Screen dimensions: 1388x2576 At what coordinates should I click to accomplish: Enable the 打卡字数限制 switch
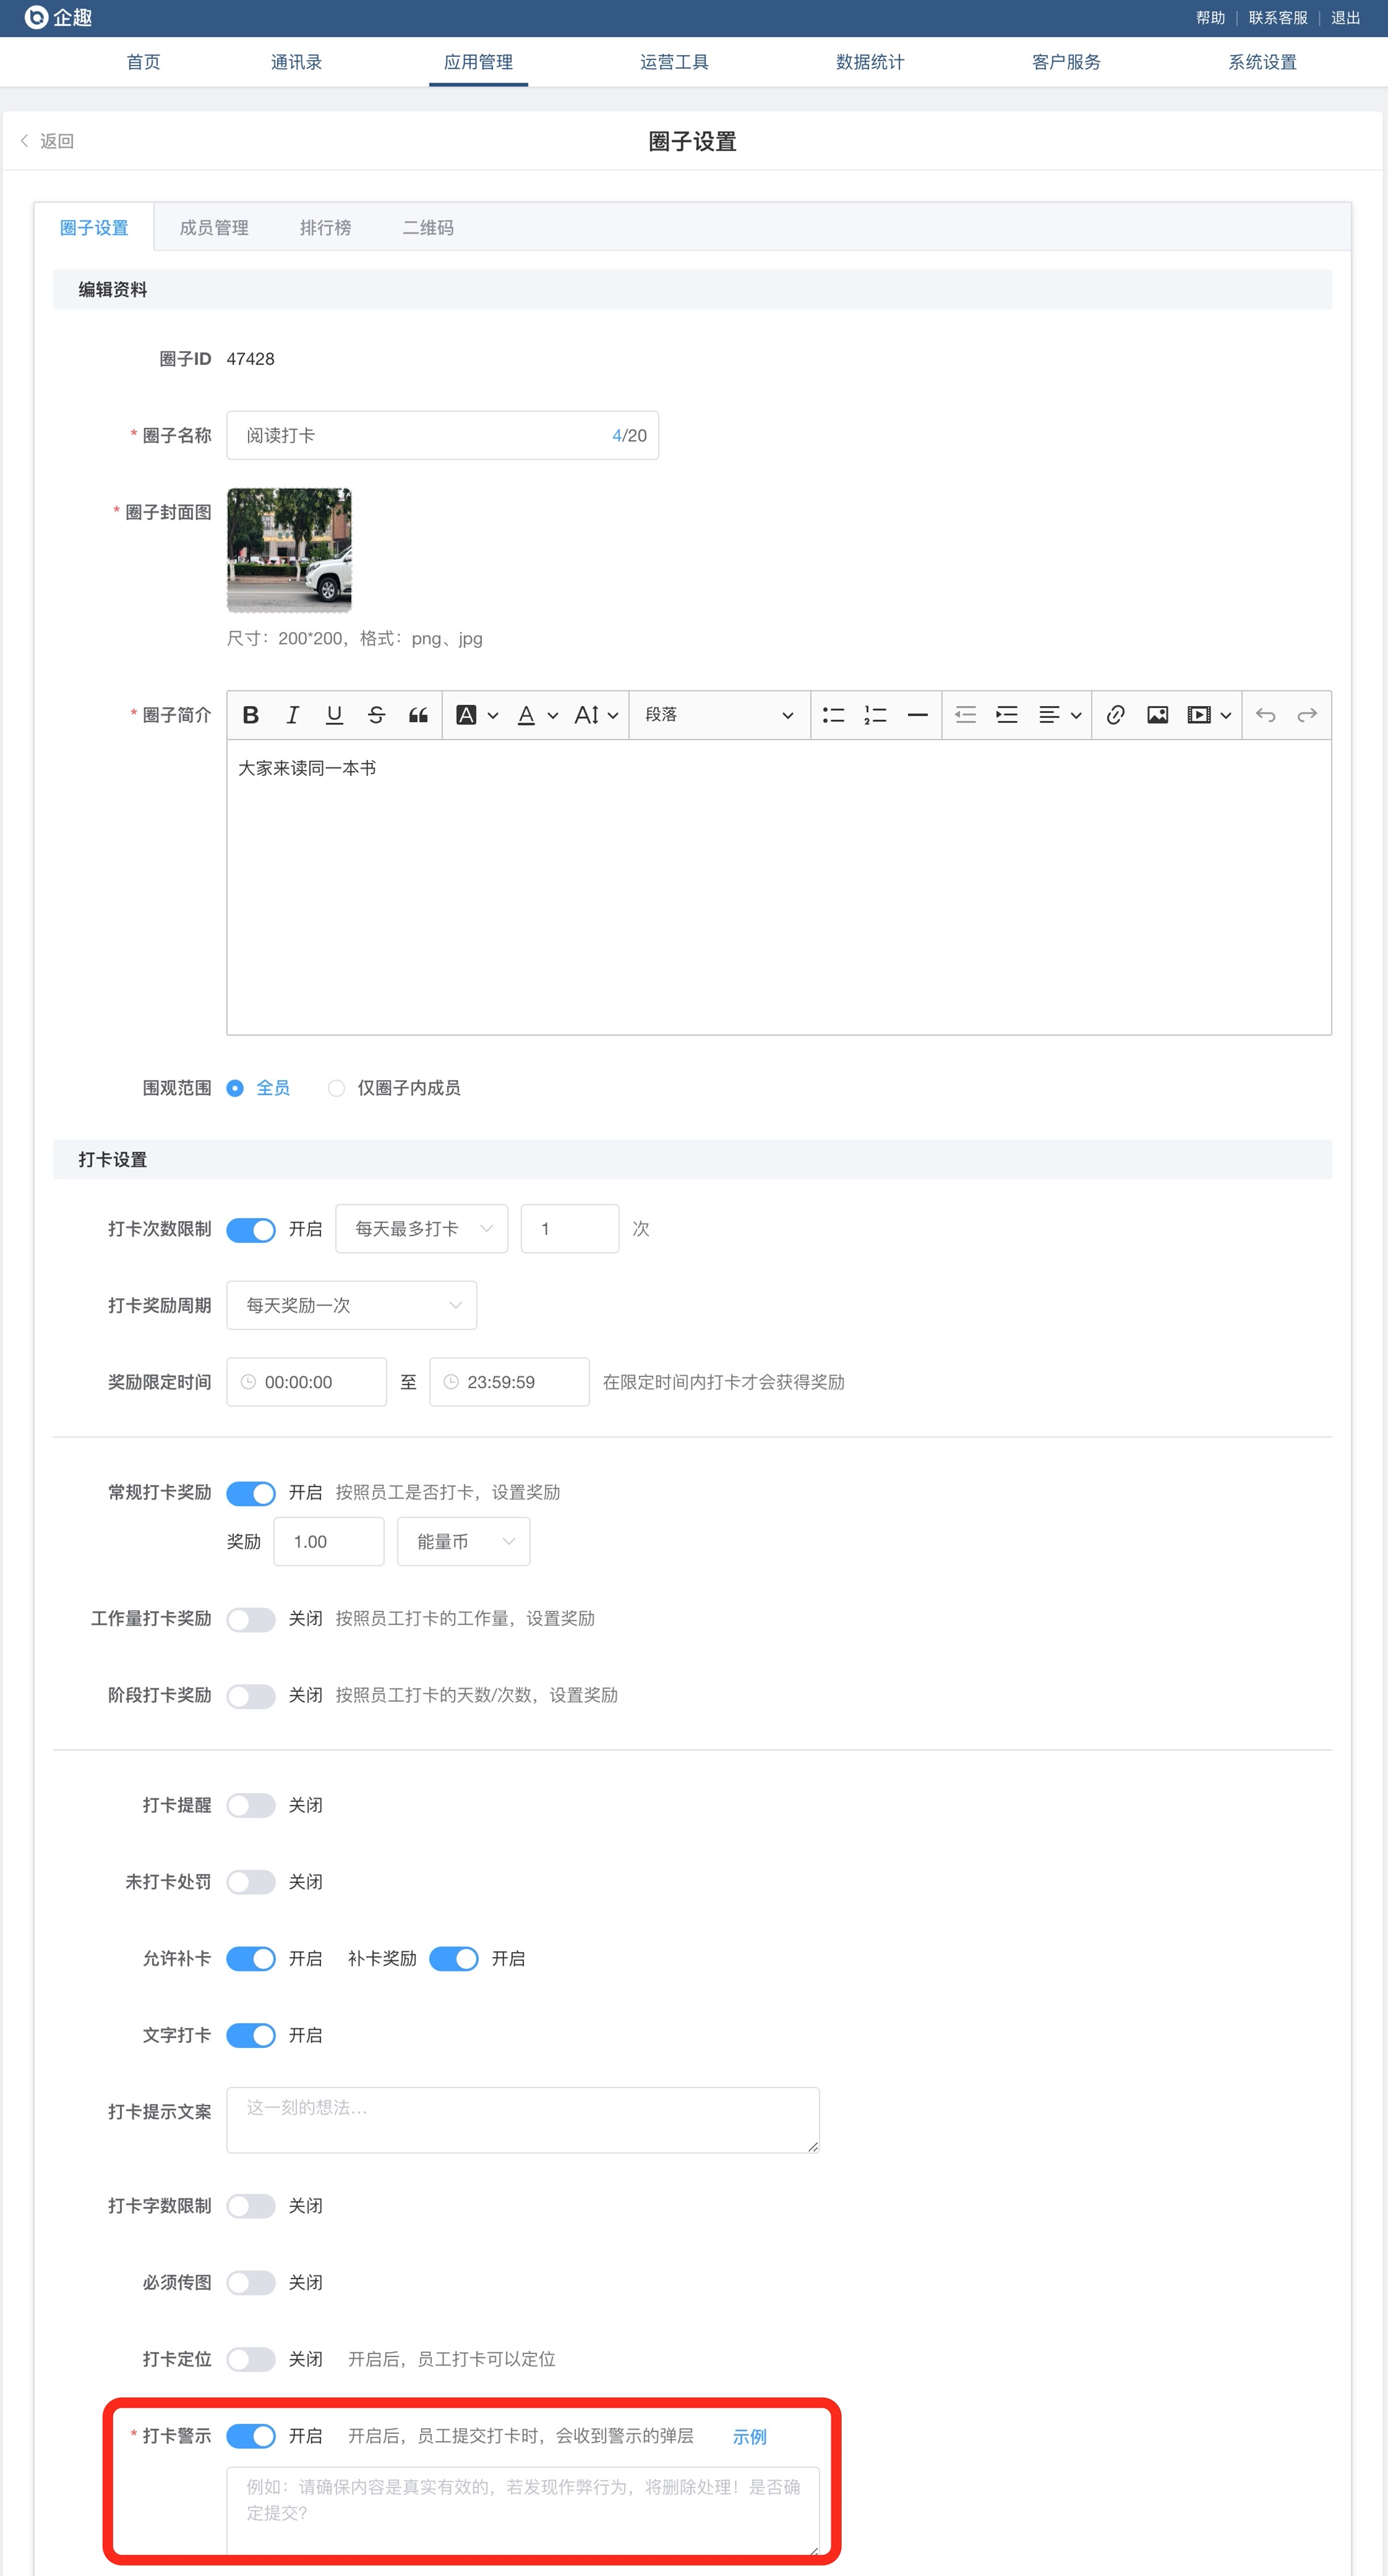(x=251, y=2206)
